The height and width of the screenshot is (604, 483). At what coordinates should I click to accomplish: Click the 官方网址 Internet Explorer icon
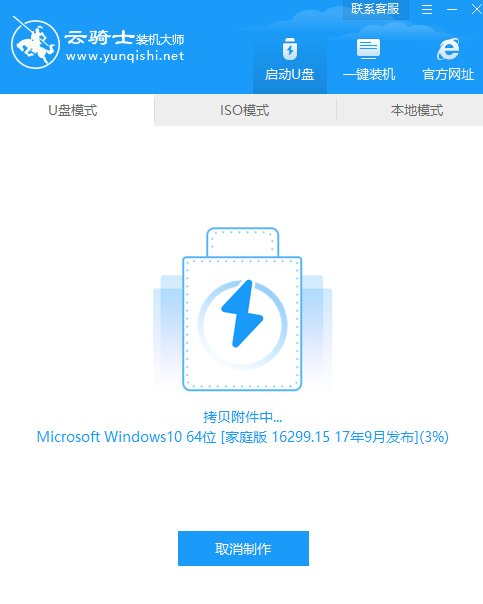448,49
